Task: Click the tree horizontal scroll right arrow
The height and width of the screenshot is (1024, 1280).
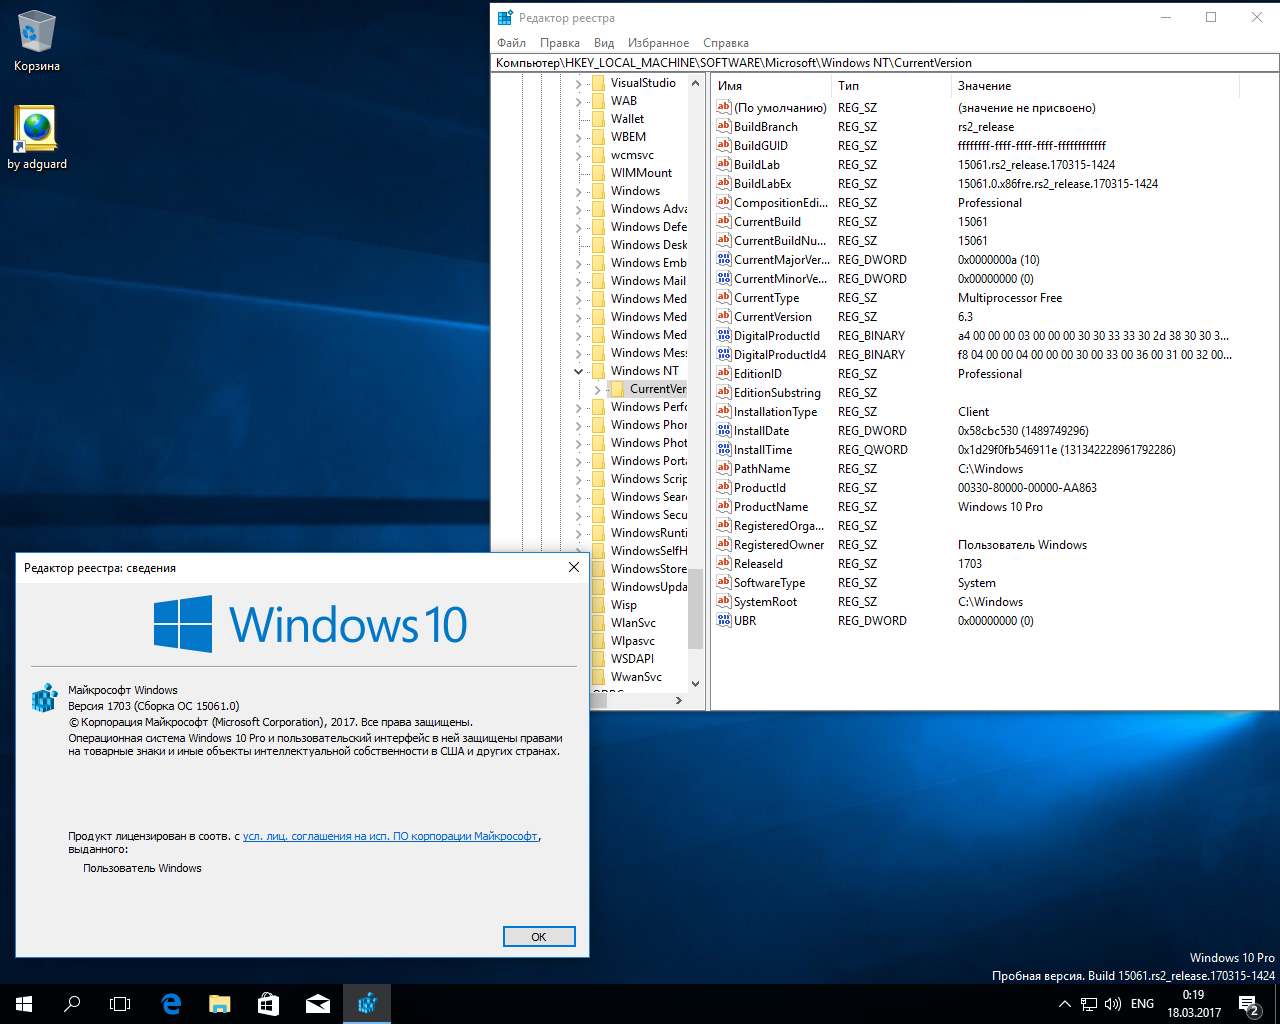Action: (679, 700)
